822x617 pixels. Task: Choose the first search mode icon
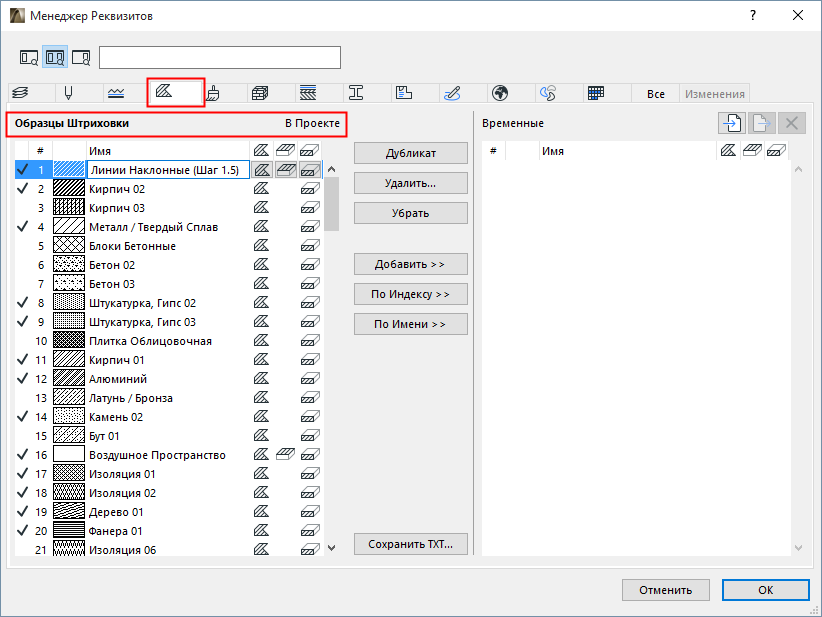[x=29, y=57]
